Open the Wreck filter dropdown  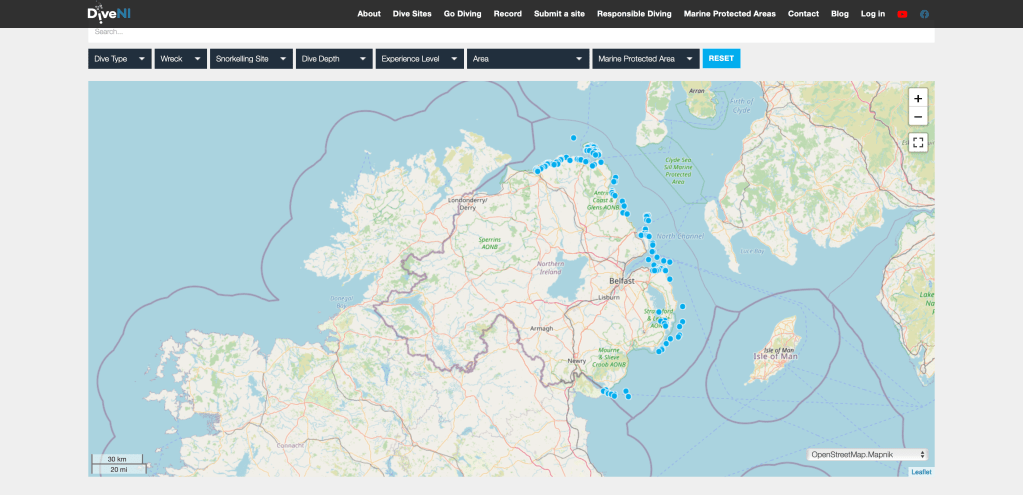[x=180, y=59]
